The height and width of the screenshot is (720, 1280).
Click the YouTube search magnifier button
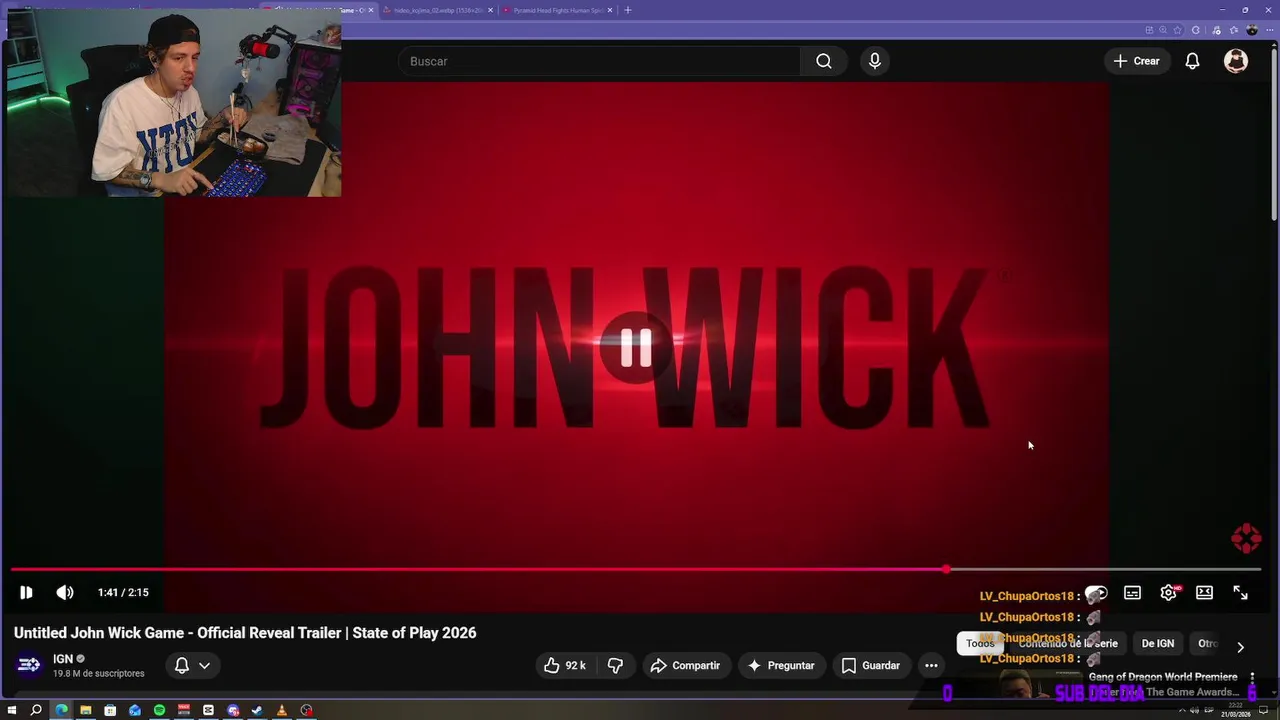point(823,61)
